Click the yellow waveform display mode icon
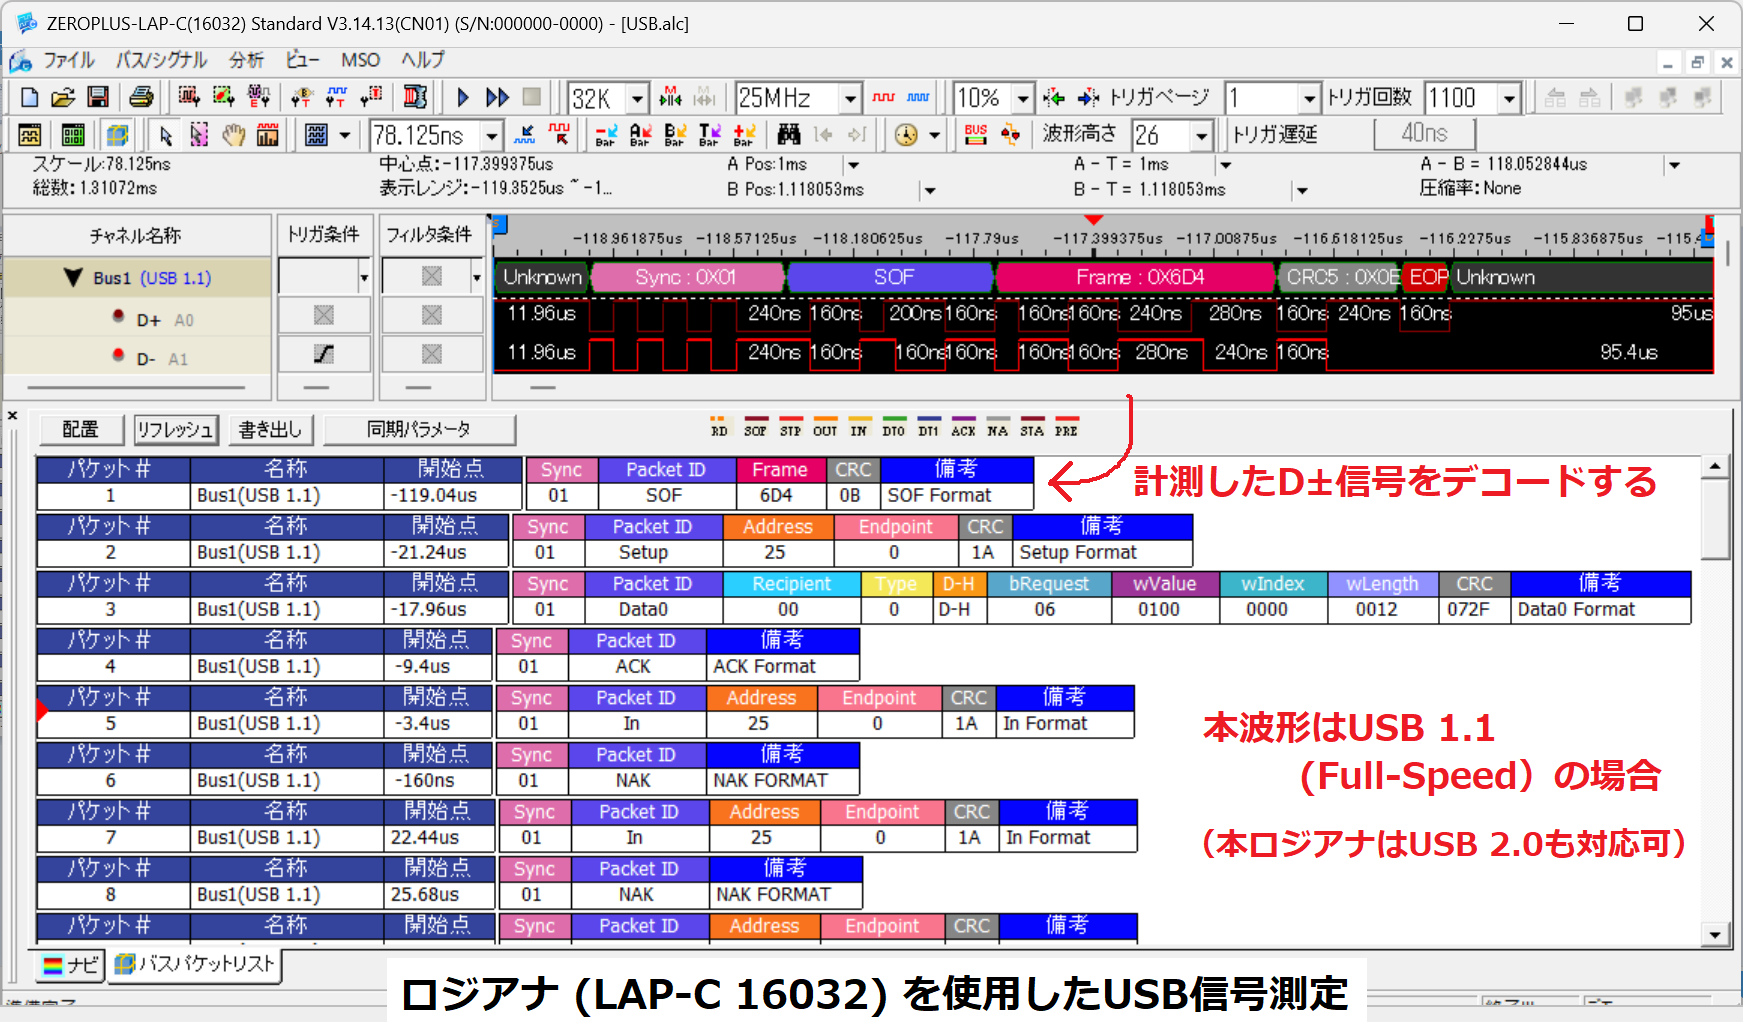The width and height of the screenshot is (1743, 1022). (29, 134)
